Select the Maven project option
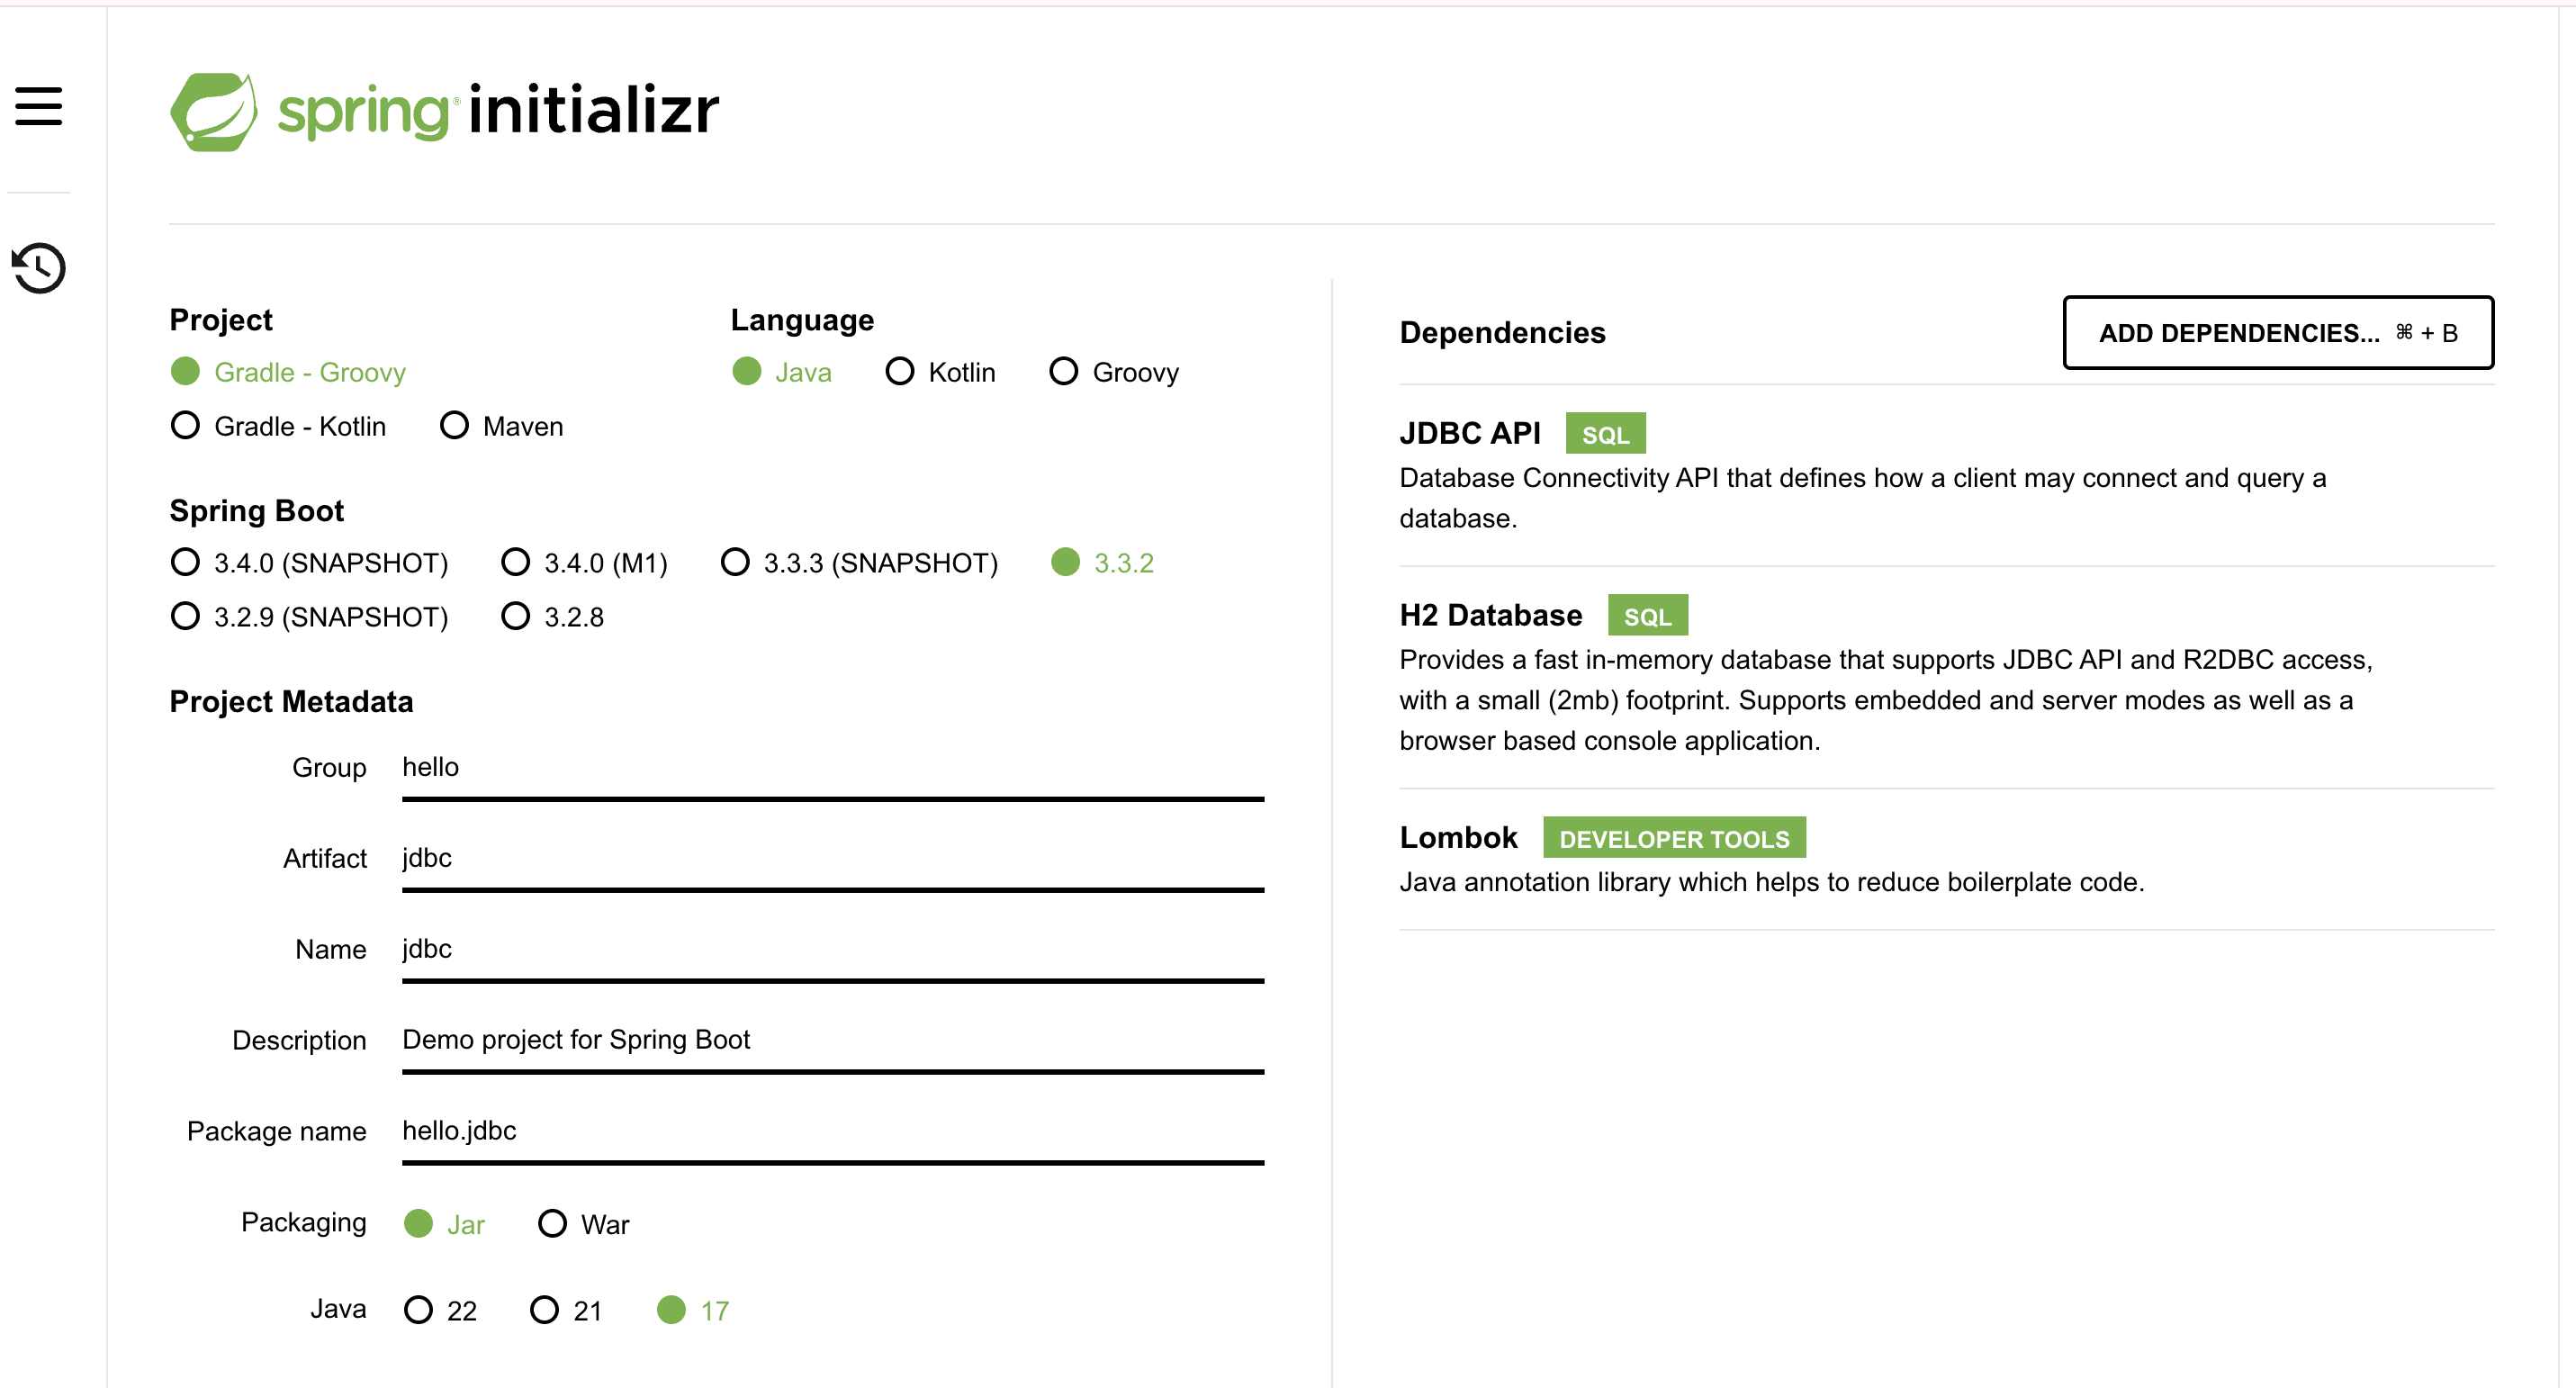 [x=455, y=426]
